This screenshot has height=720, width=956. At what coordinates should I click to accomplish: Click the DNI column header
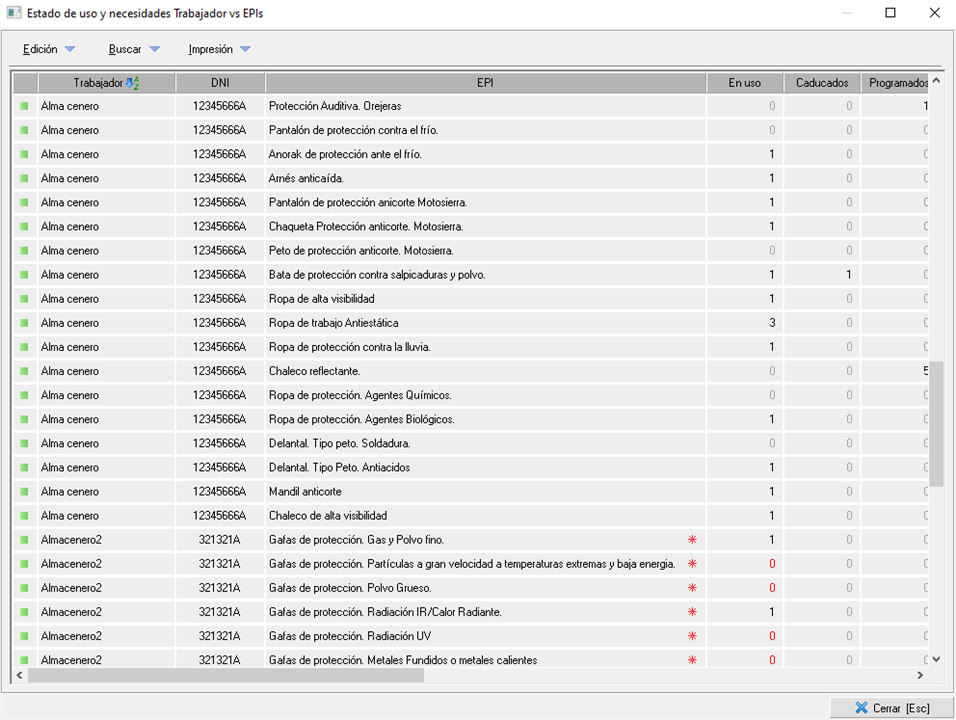click(x=220, y=83)
